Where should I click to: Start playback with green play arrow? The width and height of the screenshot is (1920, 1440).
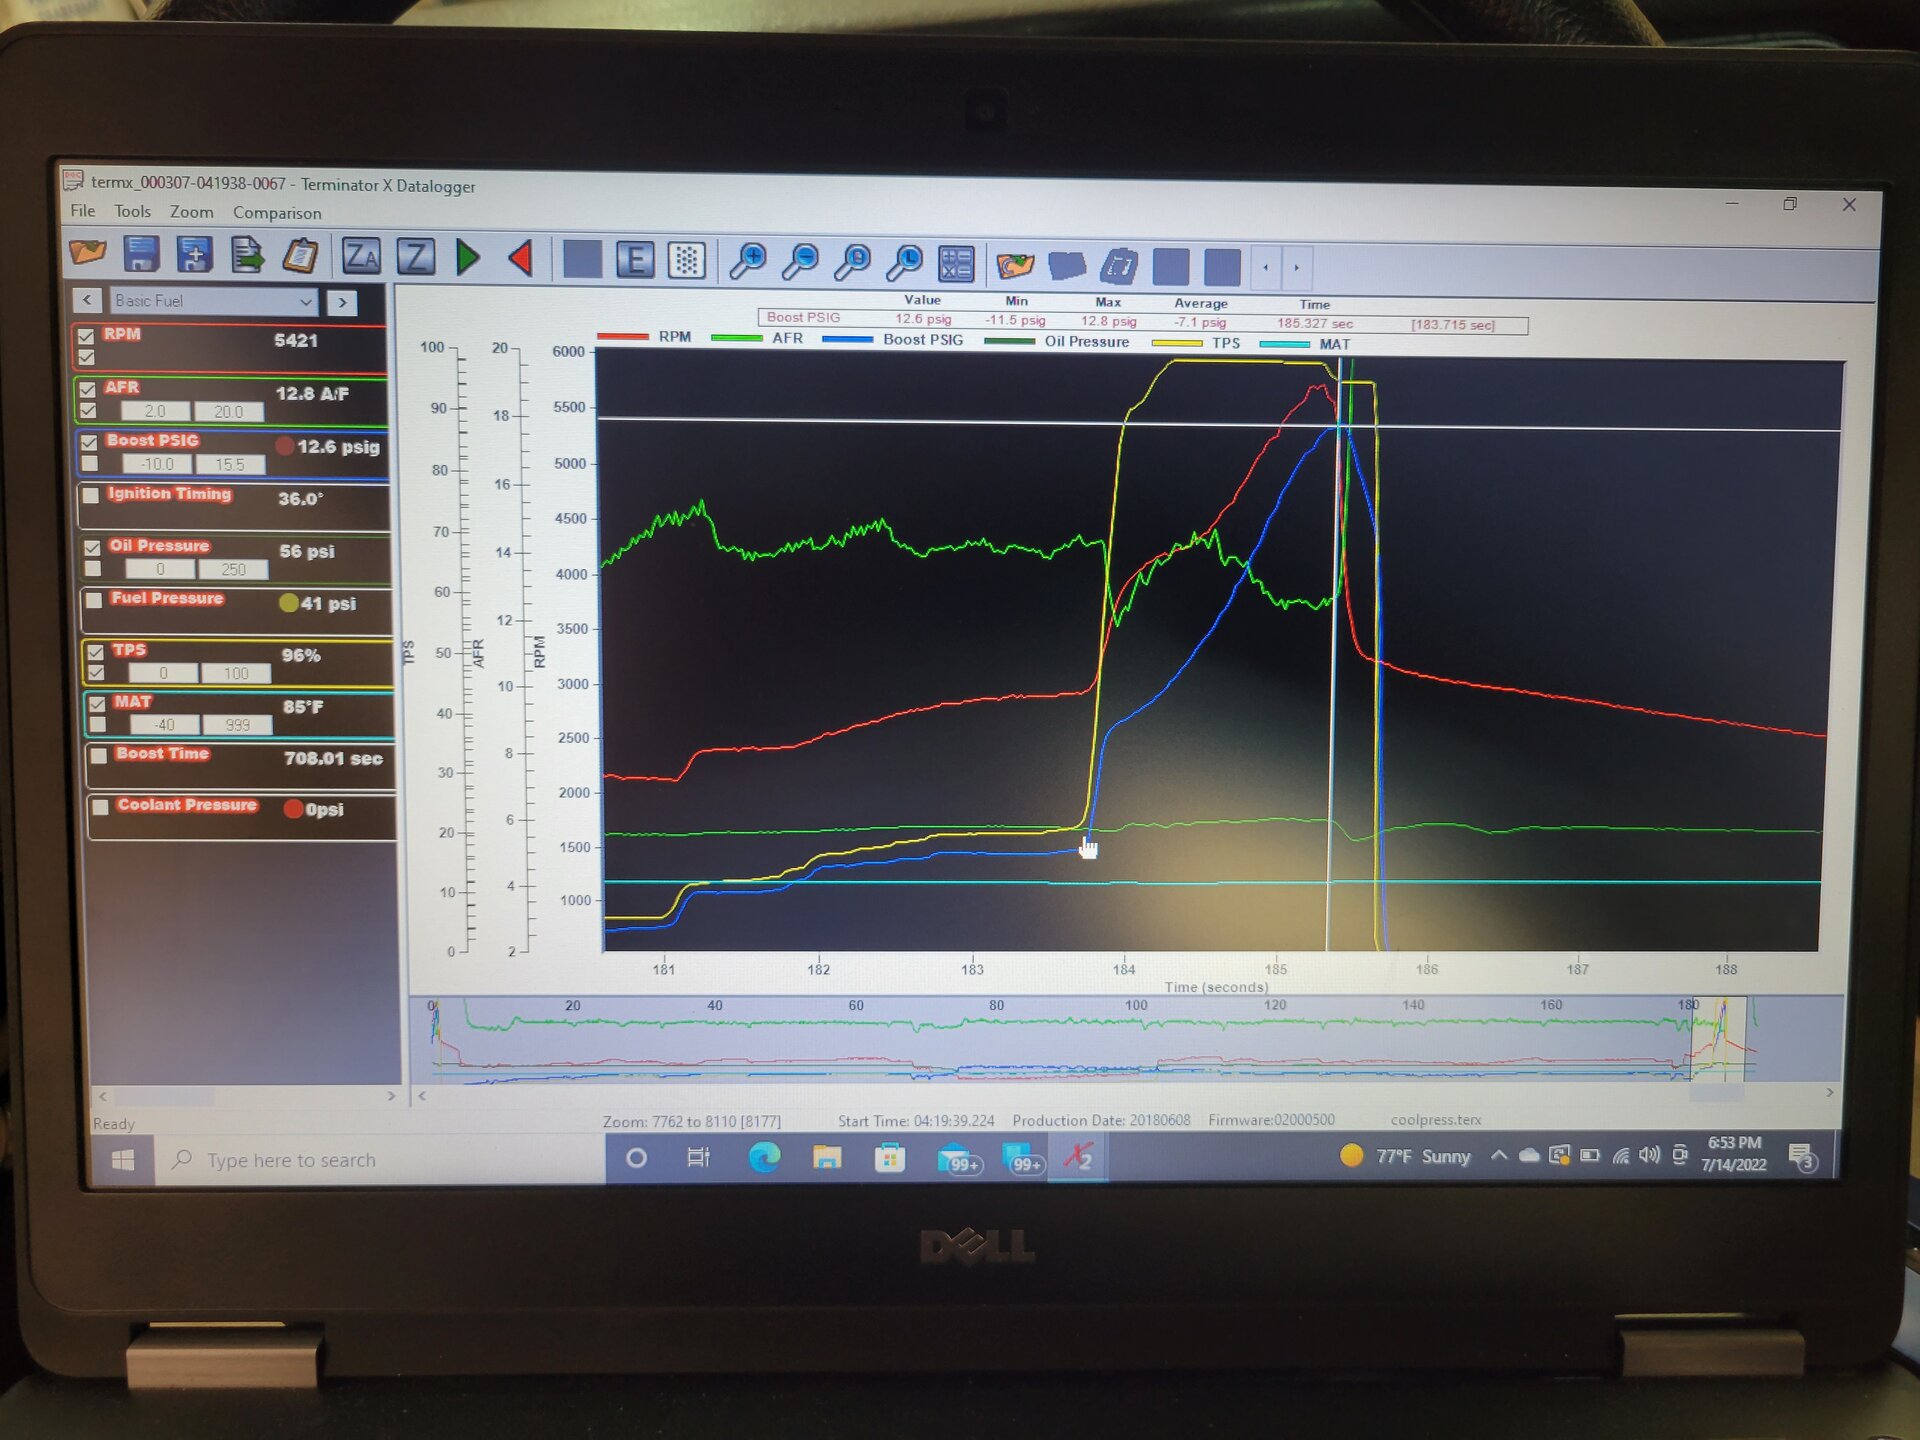467,258
